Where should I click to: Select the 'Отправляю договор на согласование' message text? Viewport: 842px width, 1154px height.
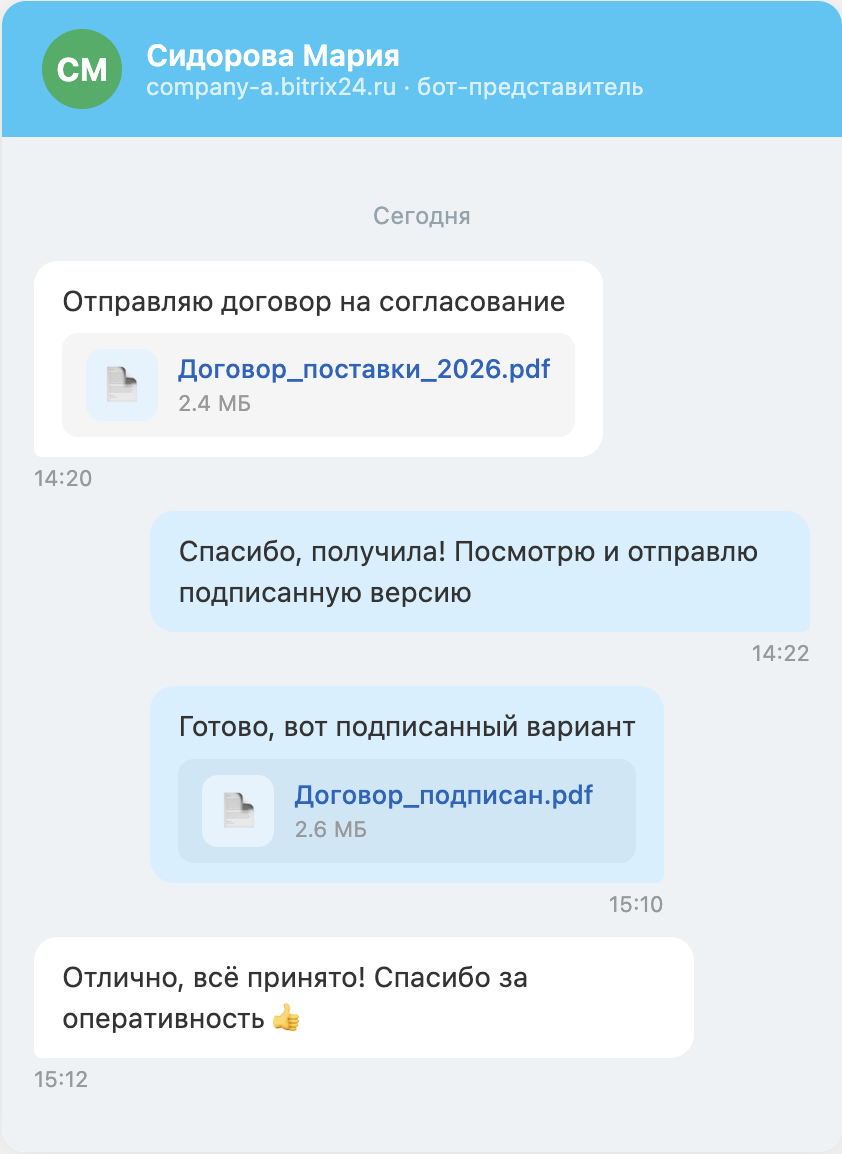pyautogui.click(x=314, y=302)
